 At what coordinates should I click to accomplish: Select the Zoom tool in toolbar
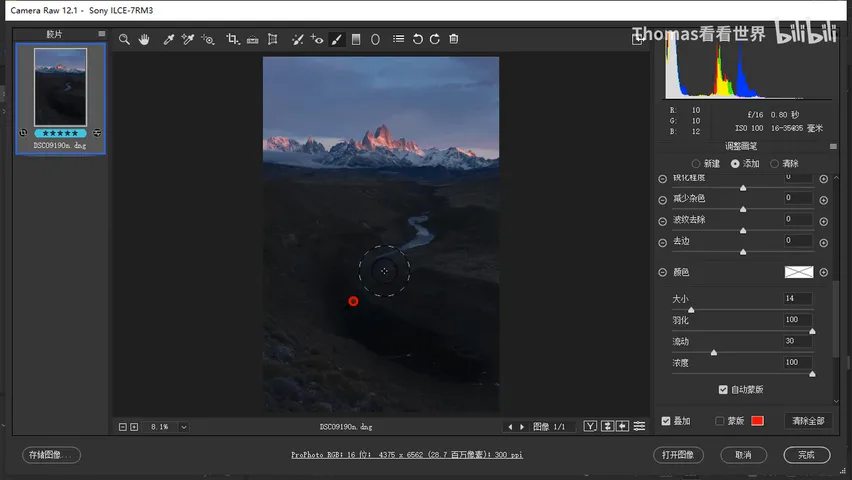click(x=124, y=39)
